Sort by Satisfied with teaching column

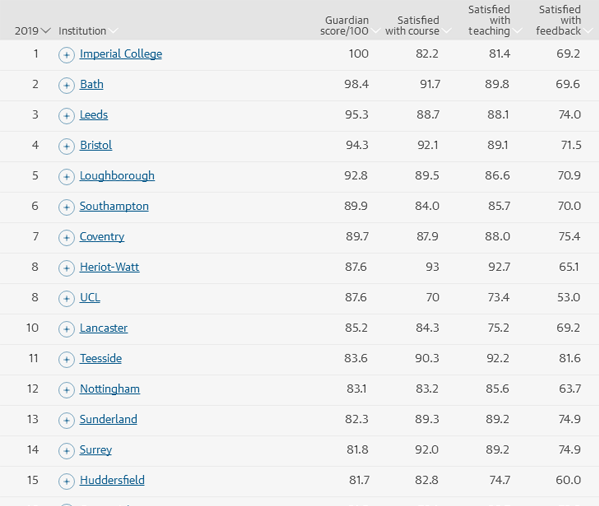point(489,20)
